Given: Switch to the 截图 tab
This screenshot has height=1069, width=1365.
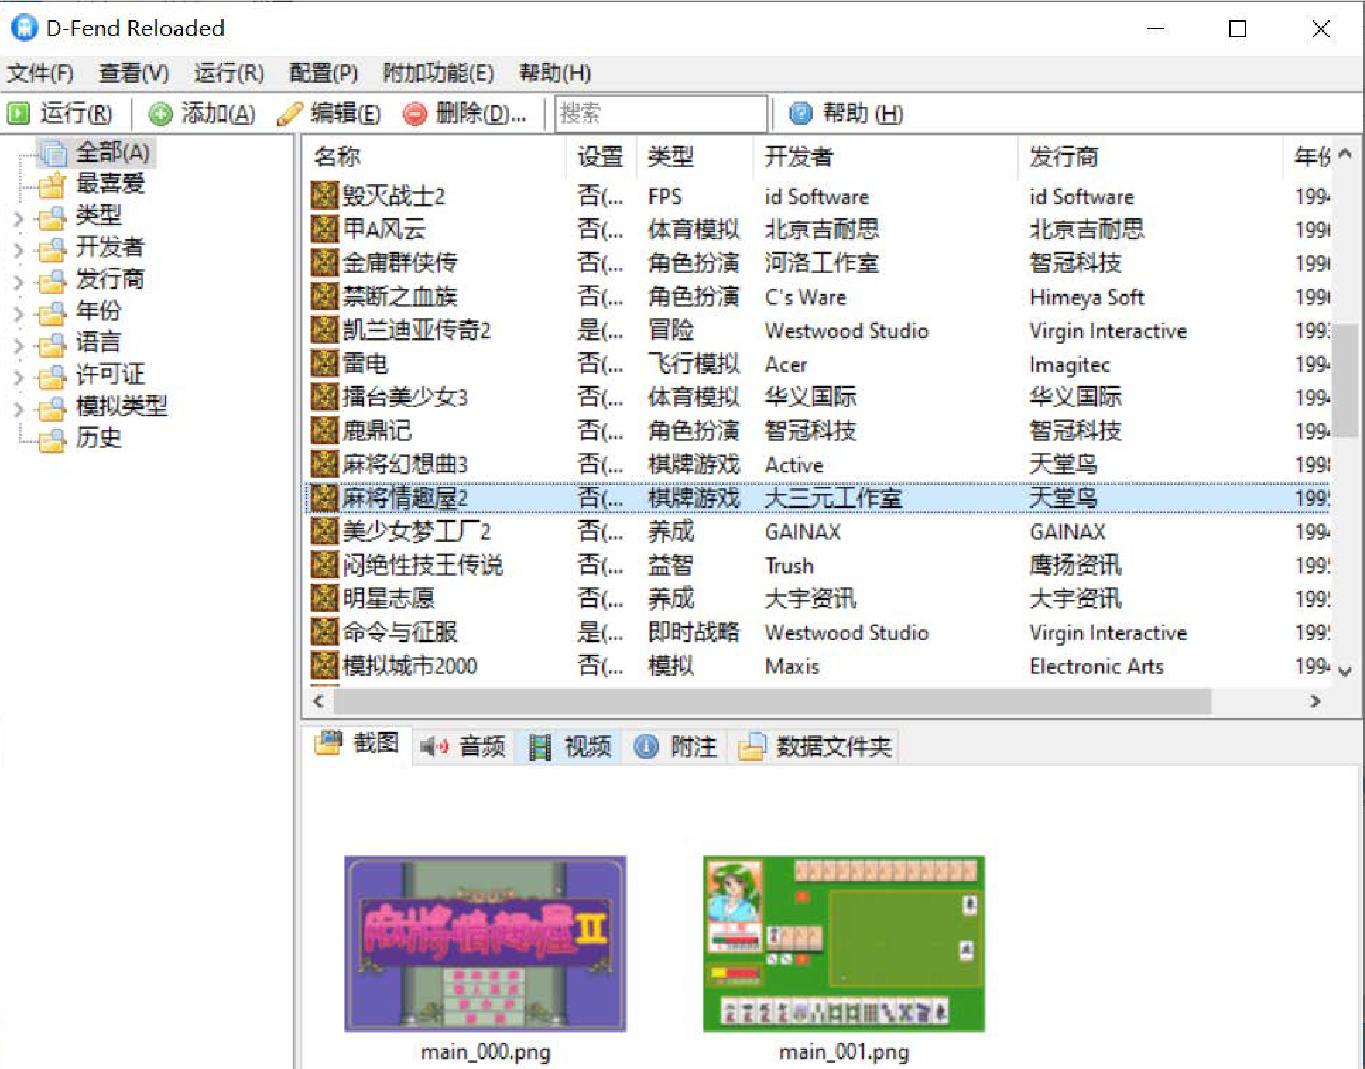Looking at the screenshot, I should point(357,744).
